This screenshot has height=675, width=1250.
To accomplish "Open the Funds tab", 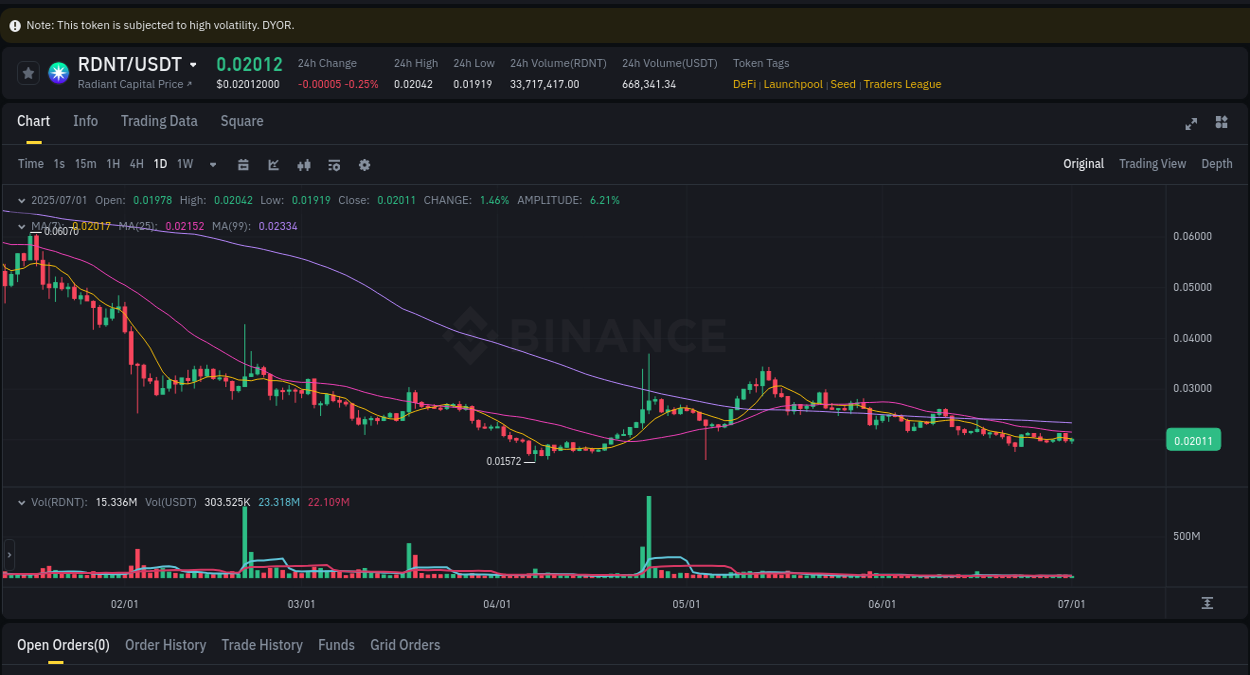I will (x=336, y=645).
